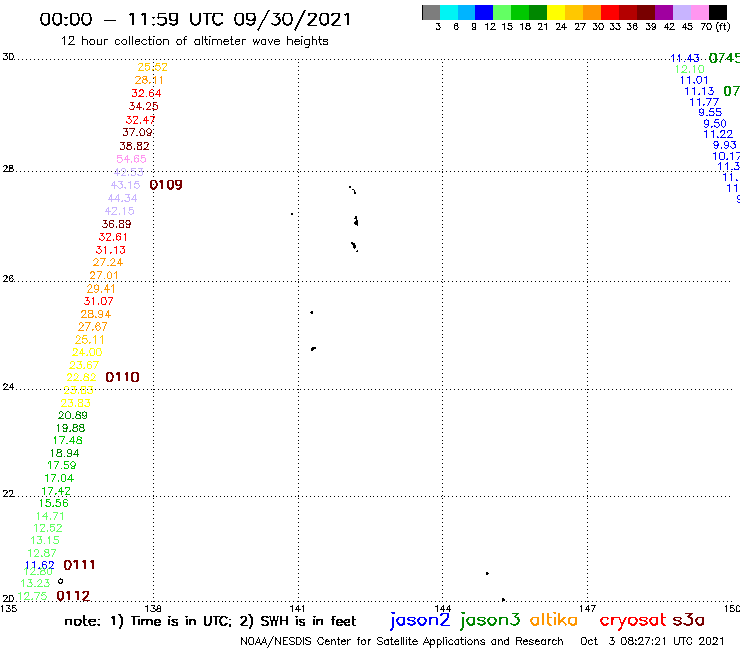Click the wave height value 36.89
The width and height of the screenshot is (740, 650).
117,224
